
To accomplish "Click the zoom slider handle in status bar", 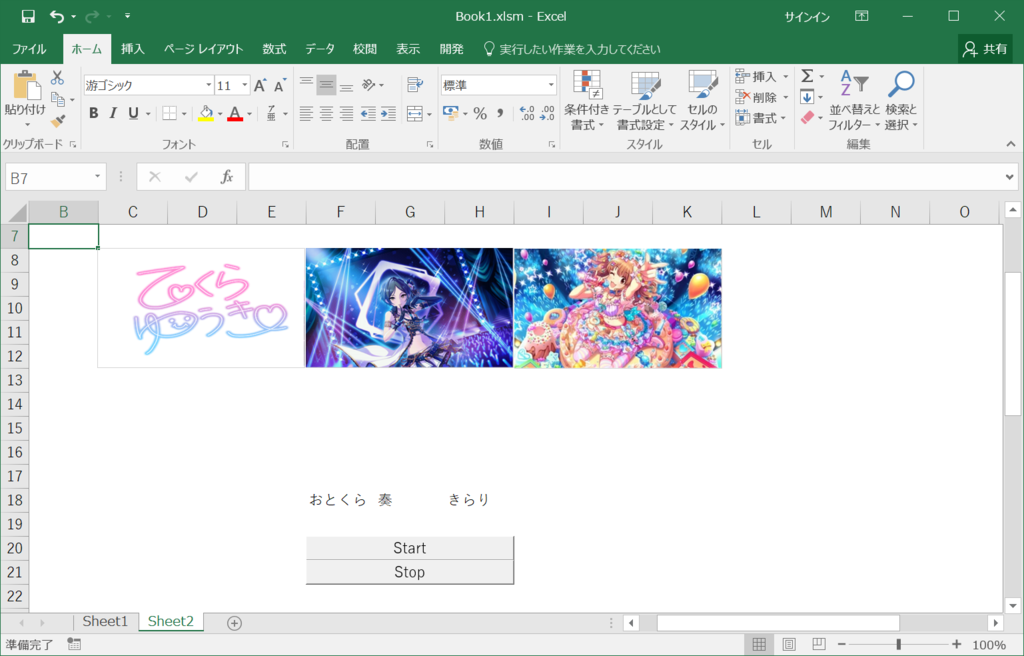I will point(899,644).
